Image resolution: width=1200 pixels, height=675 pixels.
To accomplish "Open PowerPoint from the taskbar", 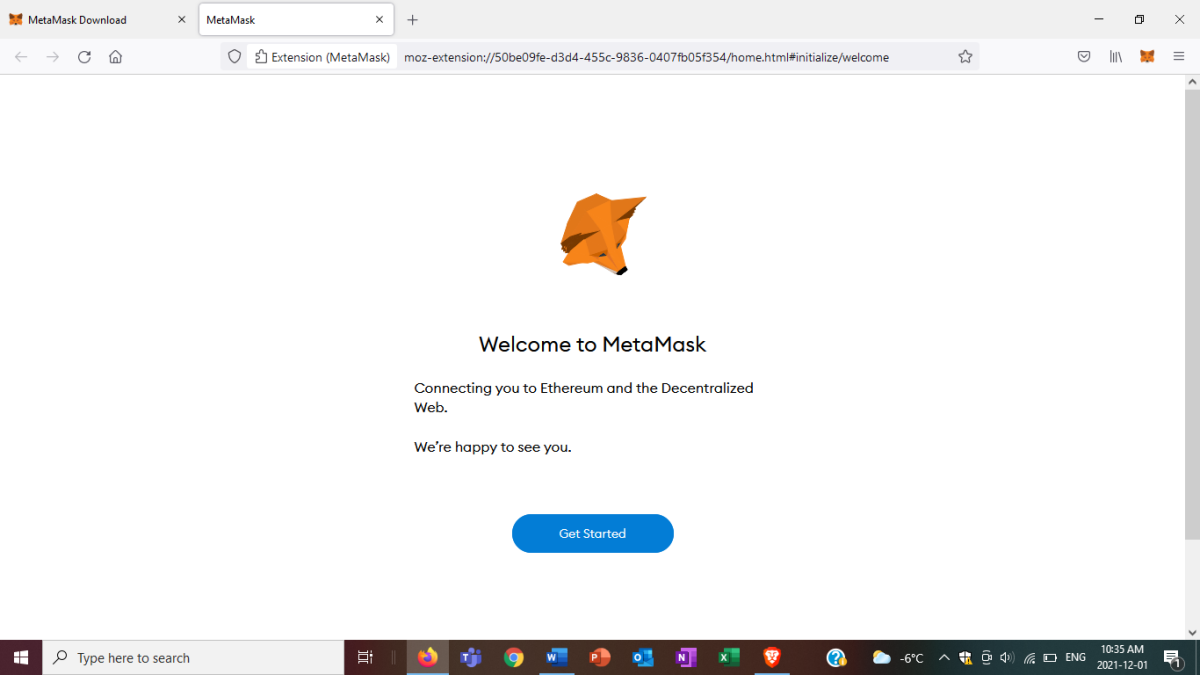I will pos(600,658).
